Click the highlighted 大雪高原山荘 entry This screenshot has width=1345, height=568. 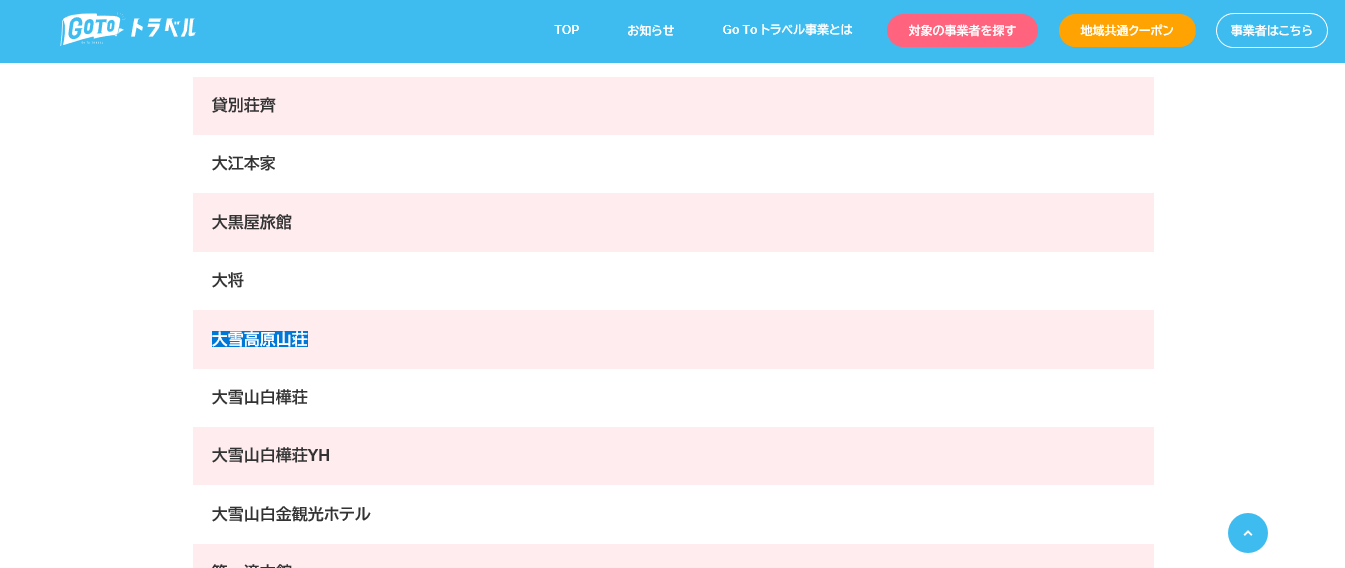pos(260,339)
